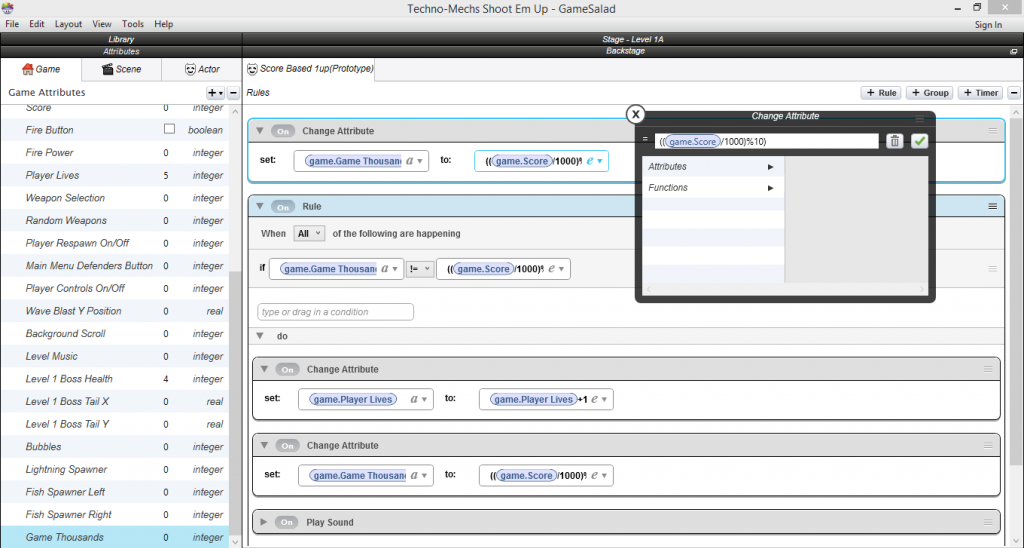
Task: Collapse the top Change Attribute behavior
Action: [260, 131]
